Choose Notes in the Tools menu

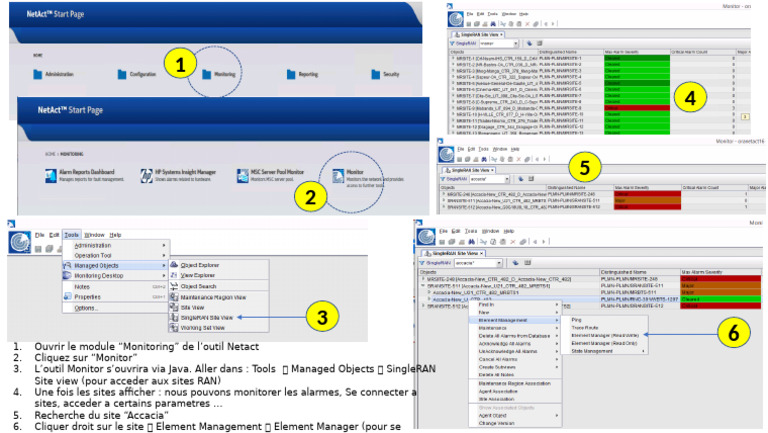116,287
